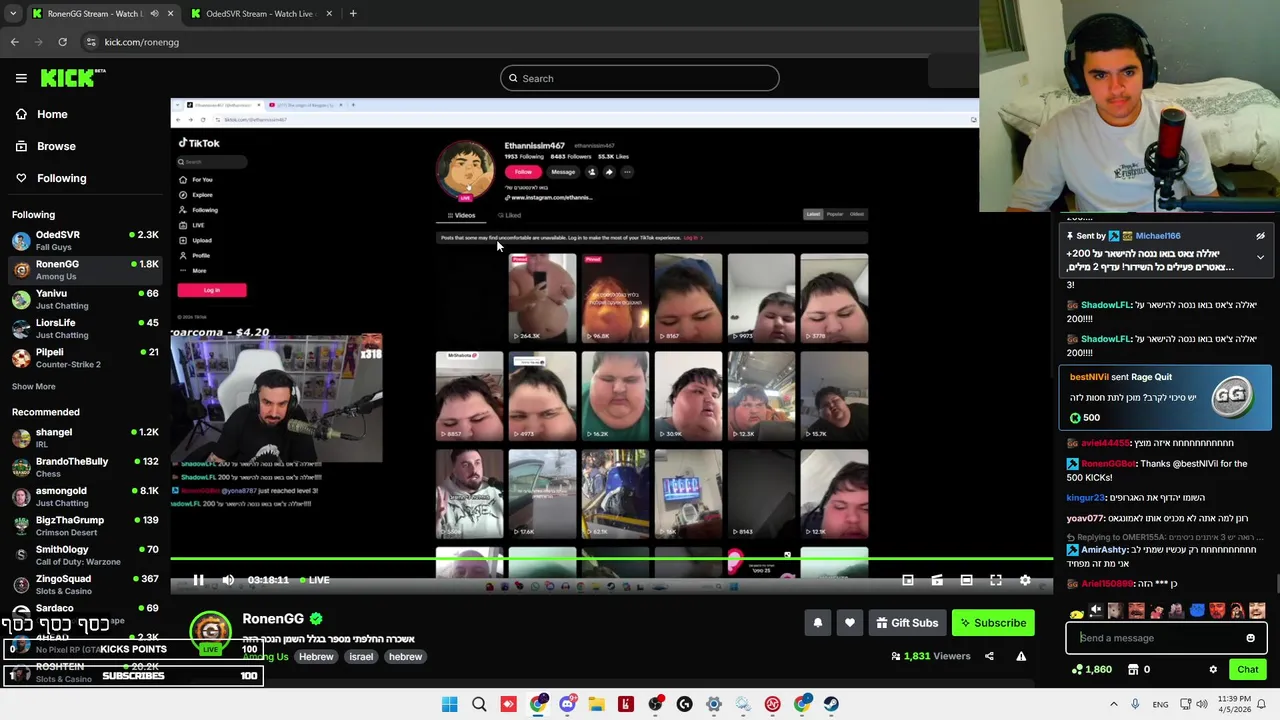Open the browser tab search dropdown
Screen dimensions: 1280x720
coord(12,14)
